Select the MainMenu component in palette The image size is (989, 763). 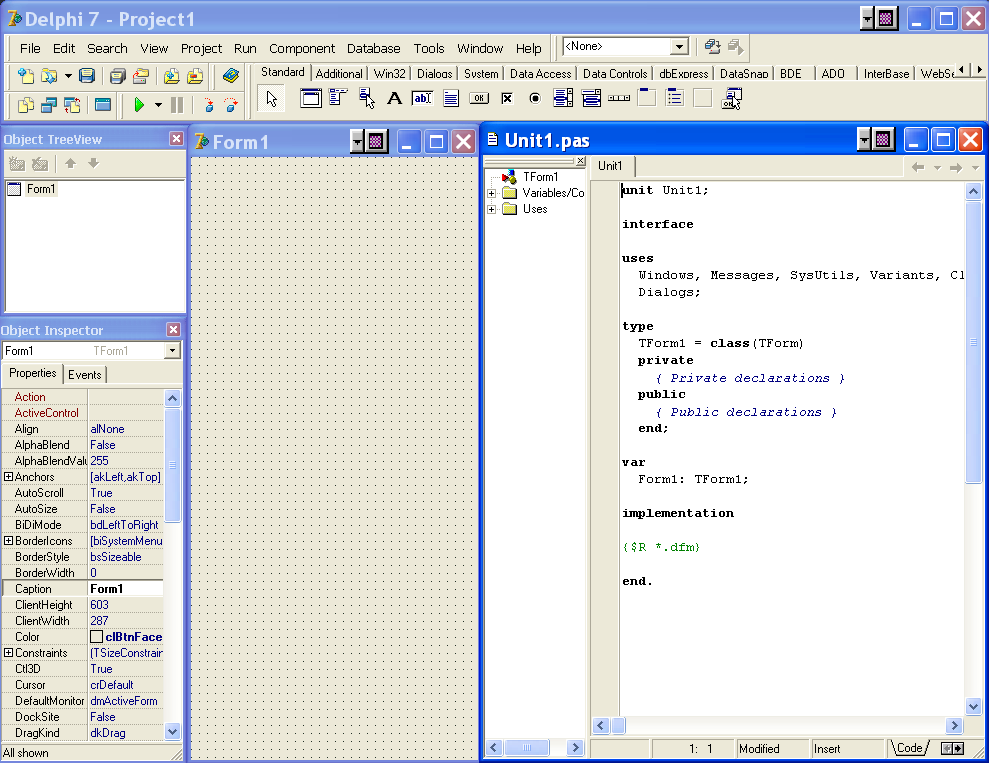(x=338, y=98)
